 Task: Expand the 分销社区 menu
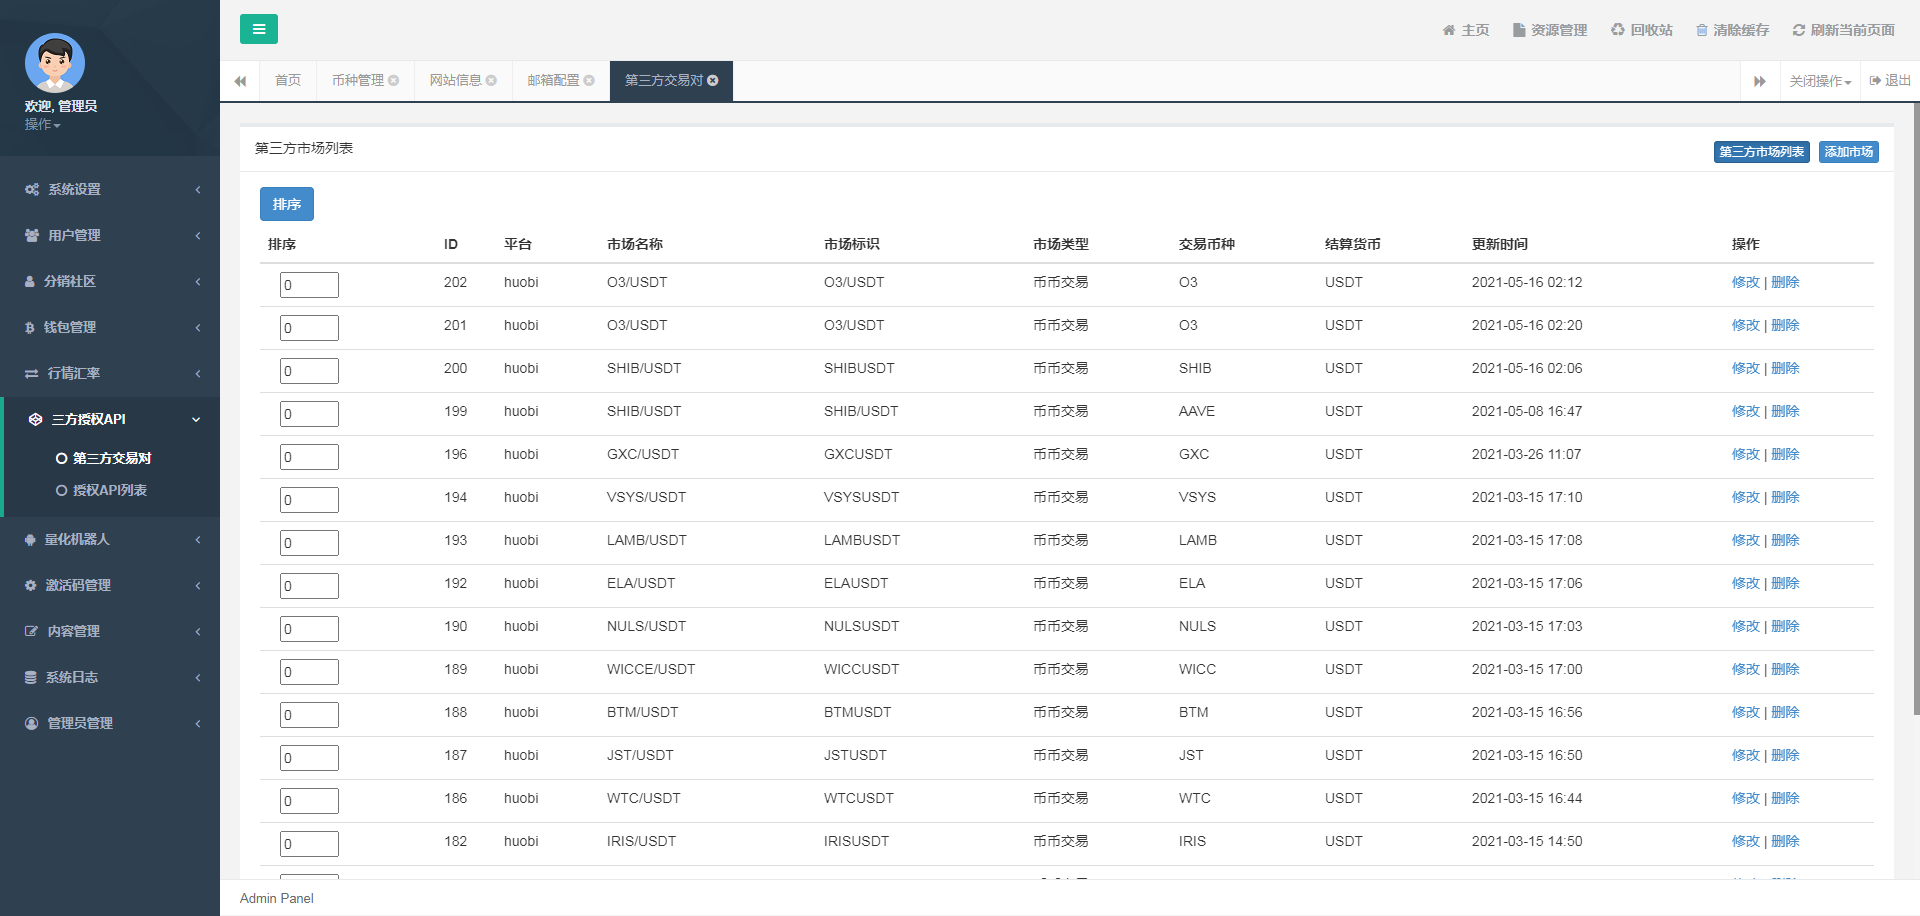(x=110, y=281)
